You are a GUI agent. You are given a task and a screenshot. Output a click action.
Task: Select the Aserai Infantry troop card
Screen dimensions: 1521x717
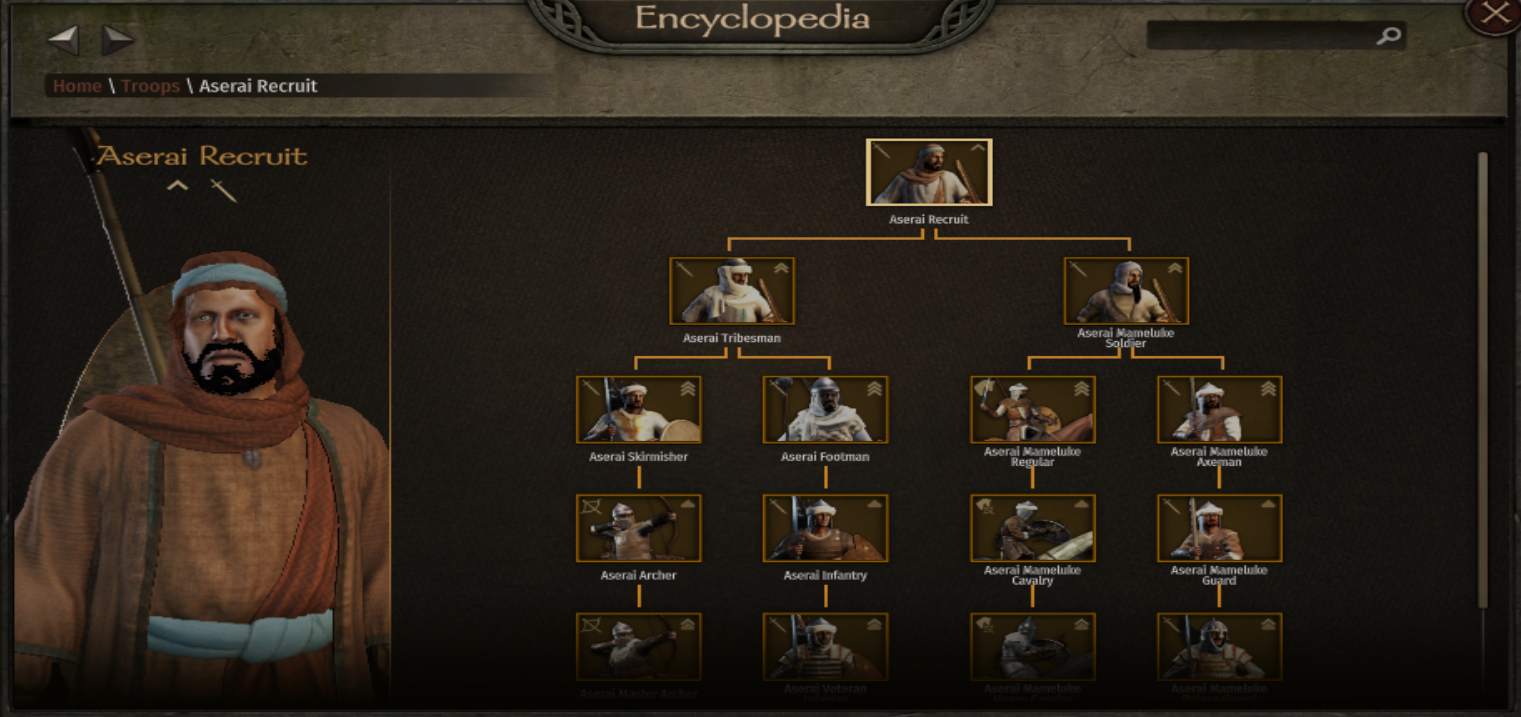coord(825,528)
